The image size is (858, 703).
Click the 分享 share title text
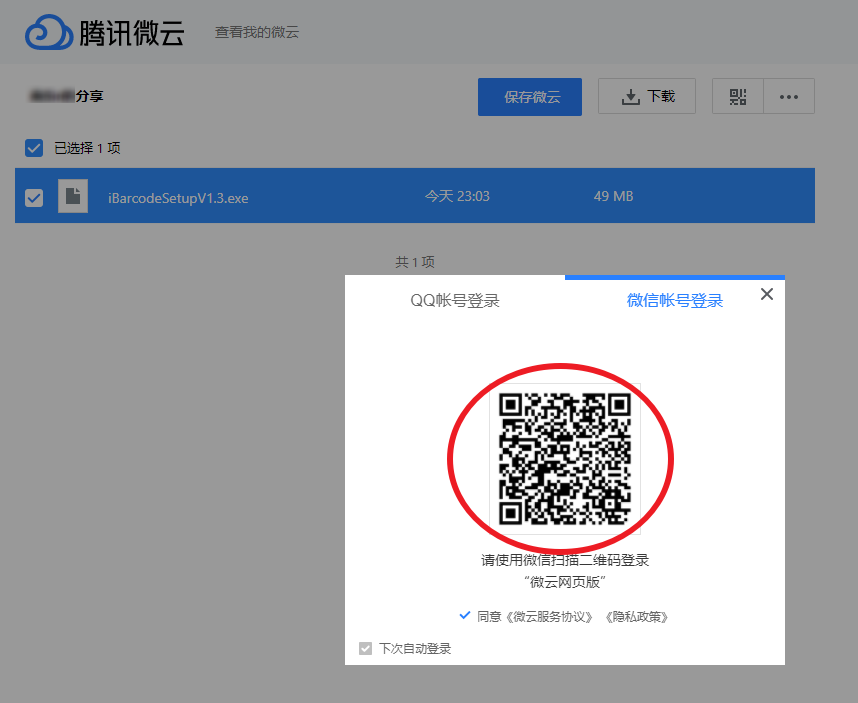[x=89, y=96]
